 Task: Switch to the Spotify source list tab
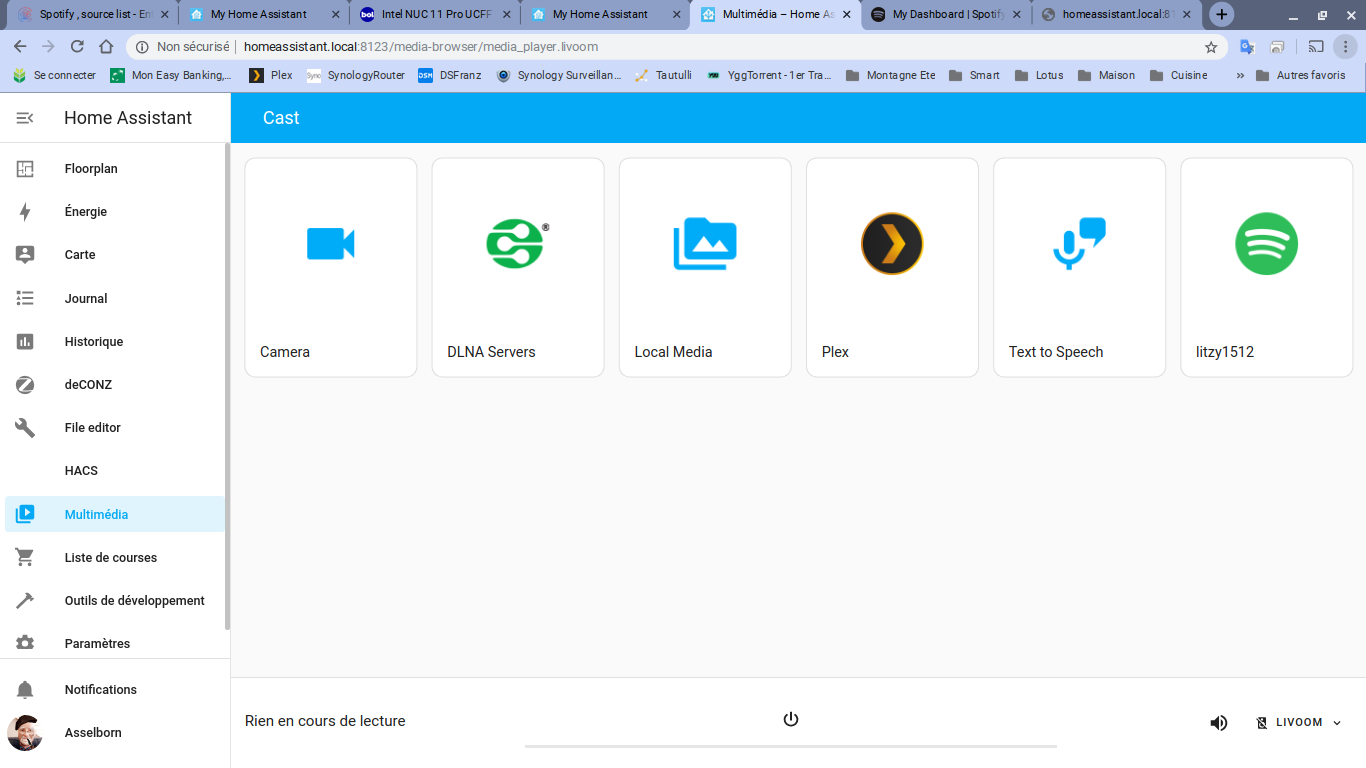(x=92, y=14)
